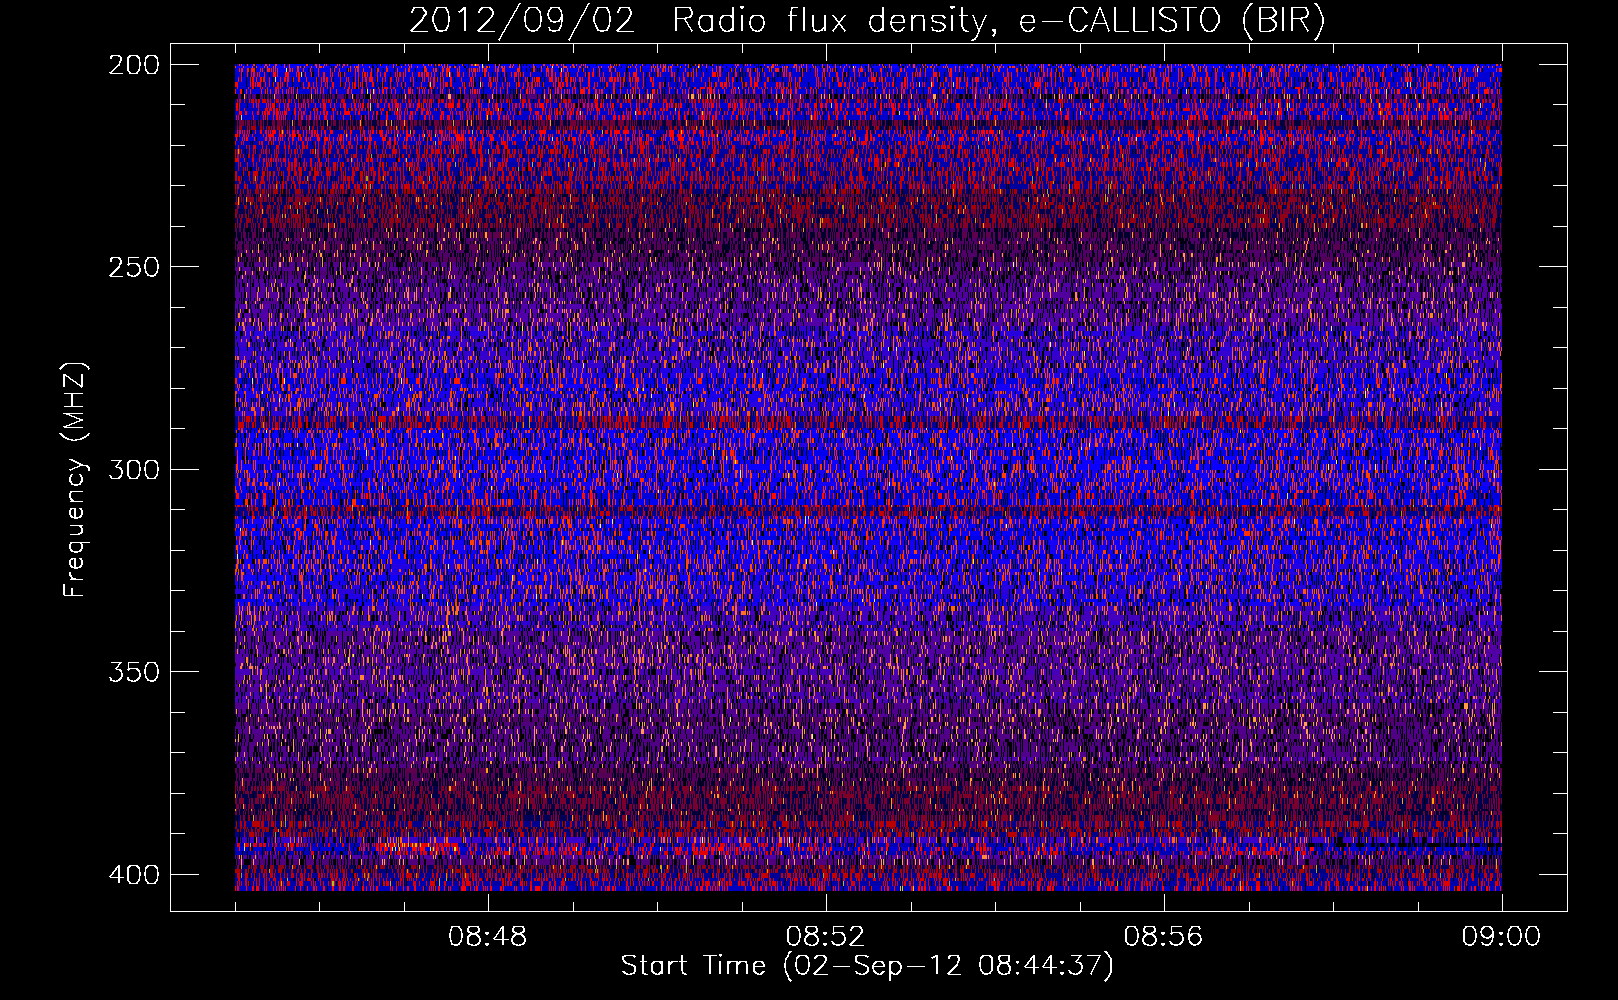Screen dimensions: 1618x1000
Task: Click the 200 frequency tick label
Action: 133,65
